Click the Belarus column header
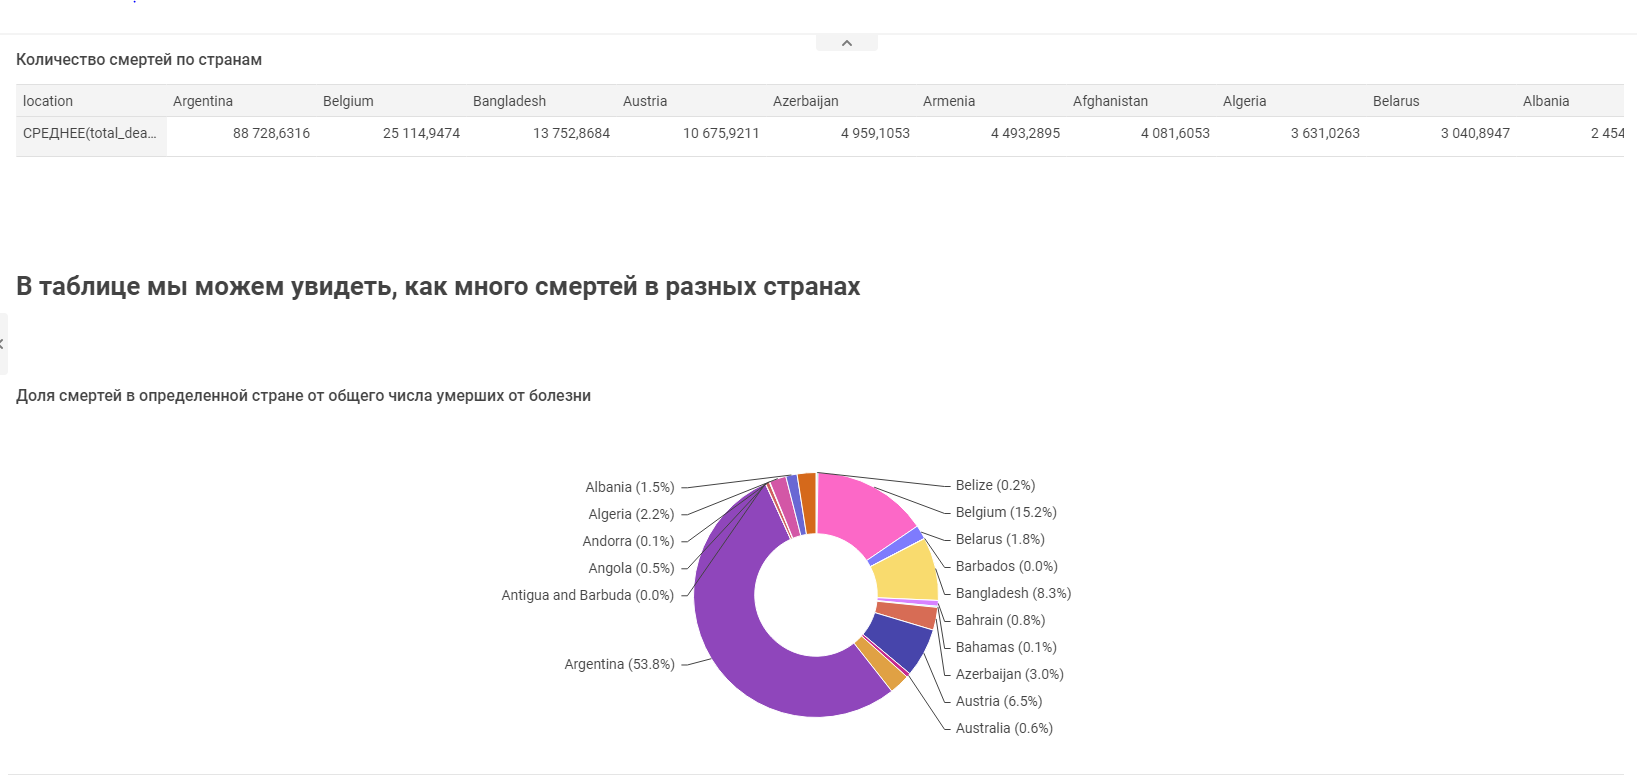 1396,101
